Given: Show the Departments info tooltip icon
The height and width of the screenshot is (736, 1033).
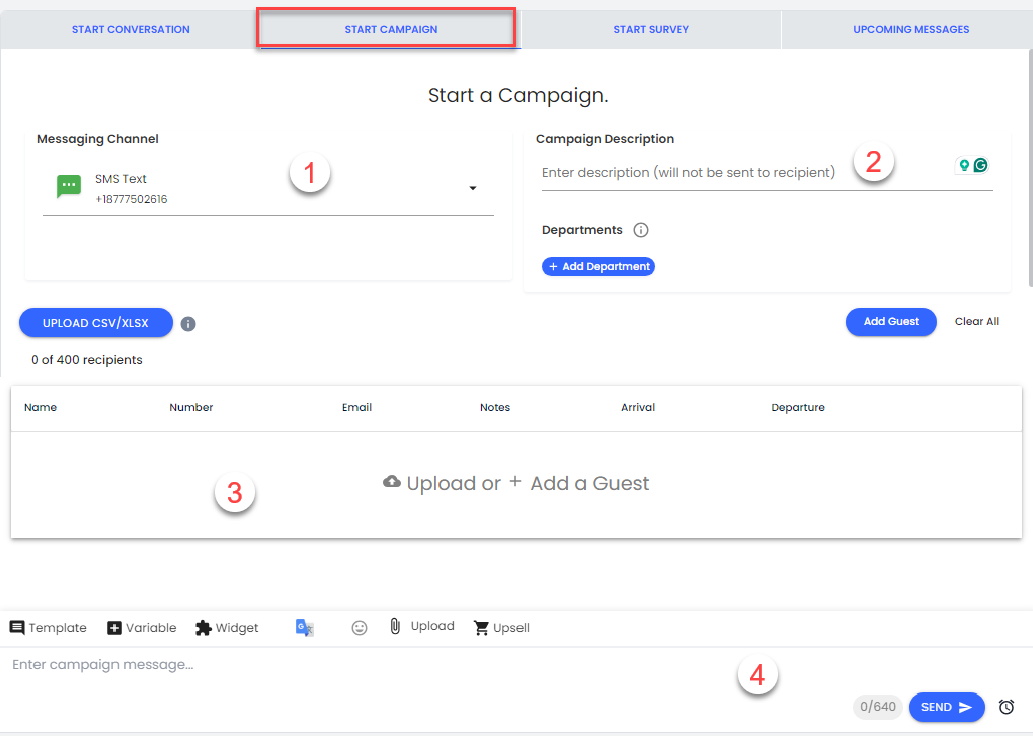Looking at the screenshot, I should (x=641, y=230).
